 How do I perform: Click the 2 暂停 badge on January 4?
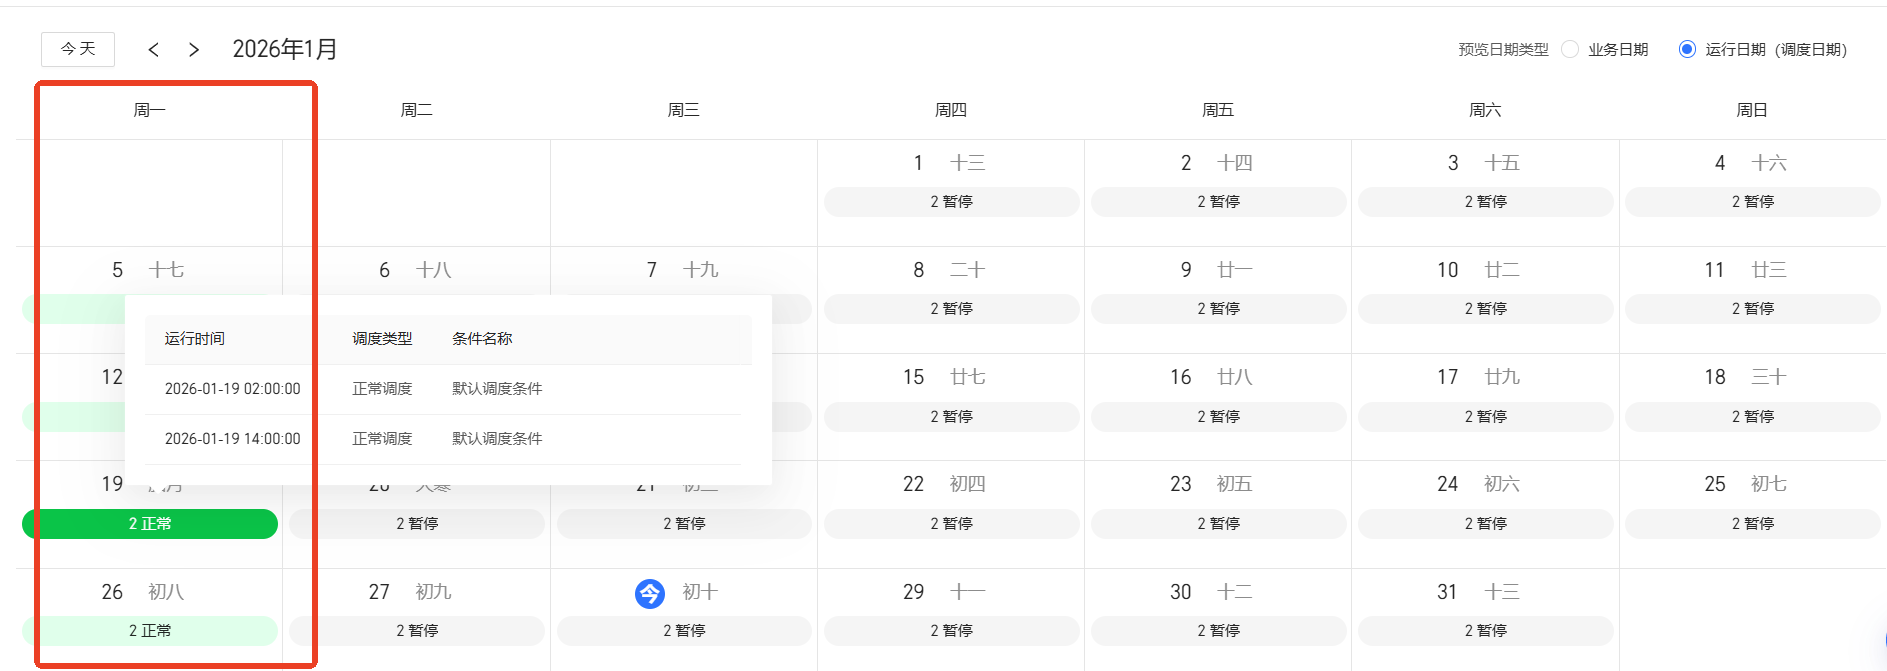click(1752, 202)
